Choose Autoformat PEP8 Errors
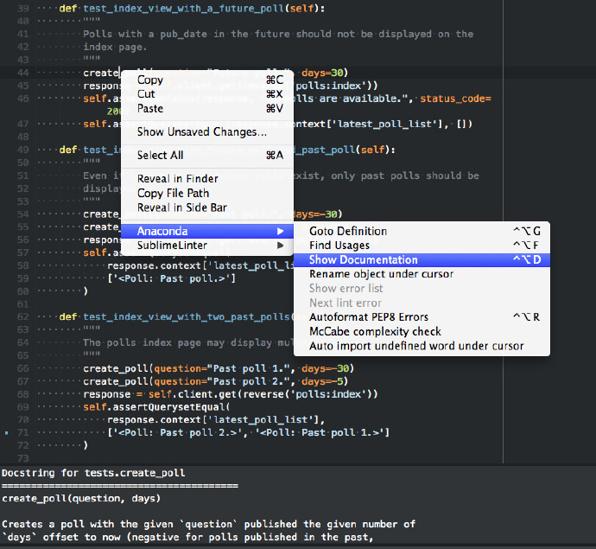This screenshot has height=549, width=596. (x=422, y=317)
